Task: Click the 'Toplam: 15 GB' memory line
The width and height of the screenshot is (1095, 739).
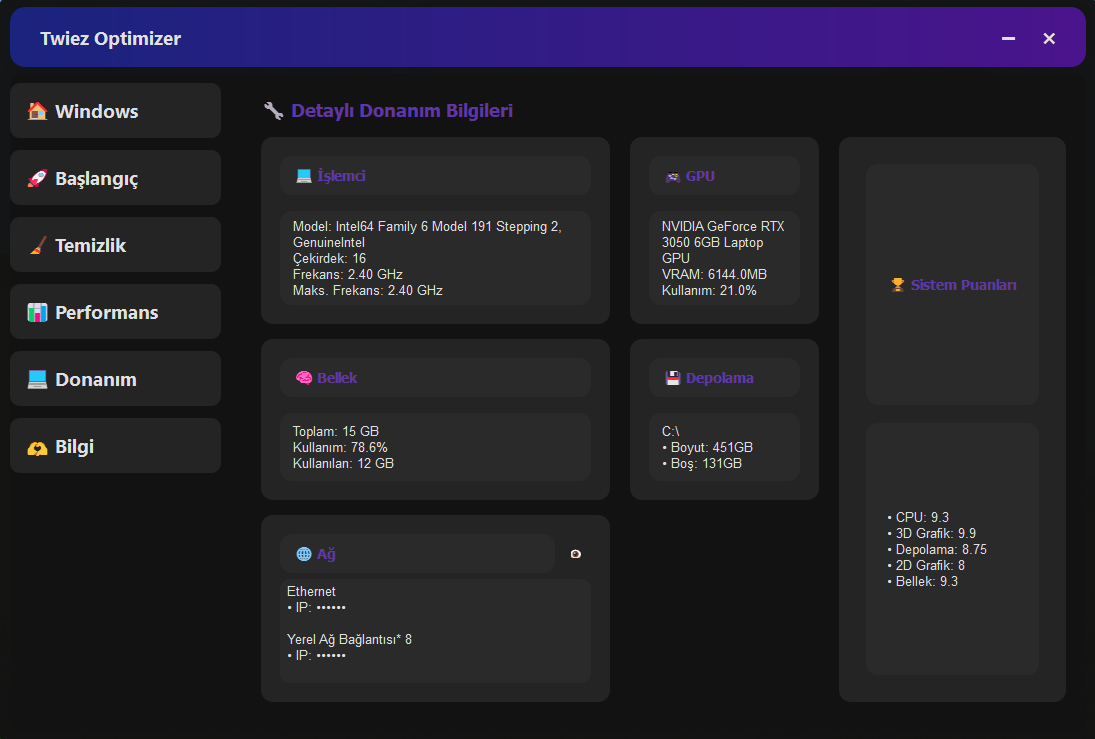Action: 335,432
